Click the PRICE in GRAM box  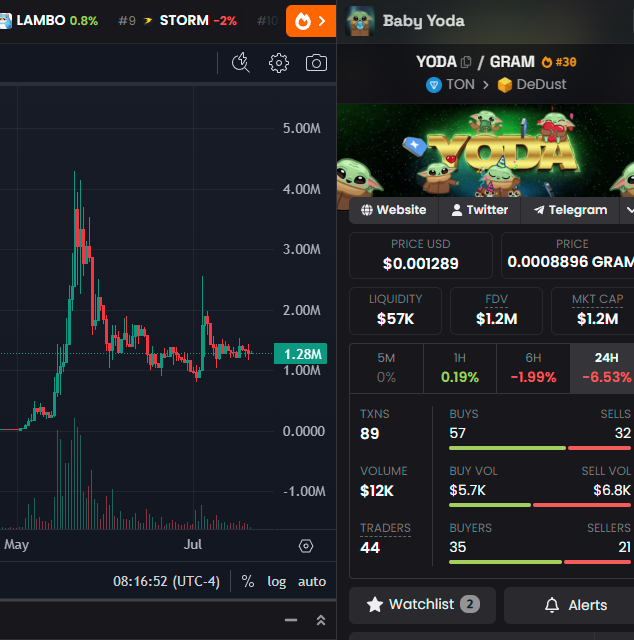click(568, 256)
